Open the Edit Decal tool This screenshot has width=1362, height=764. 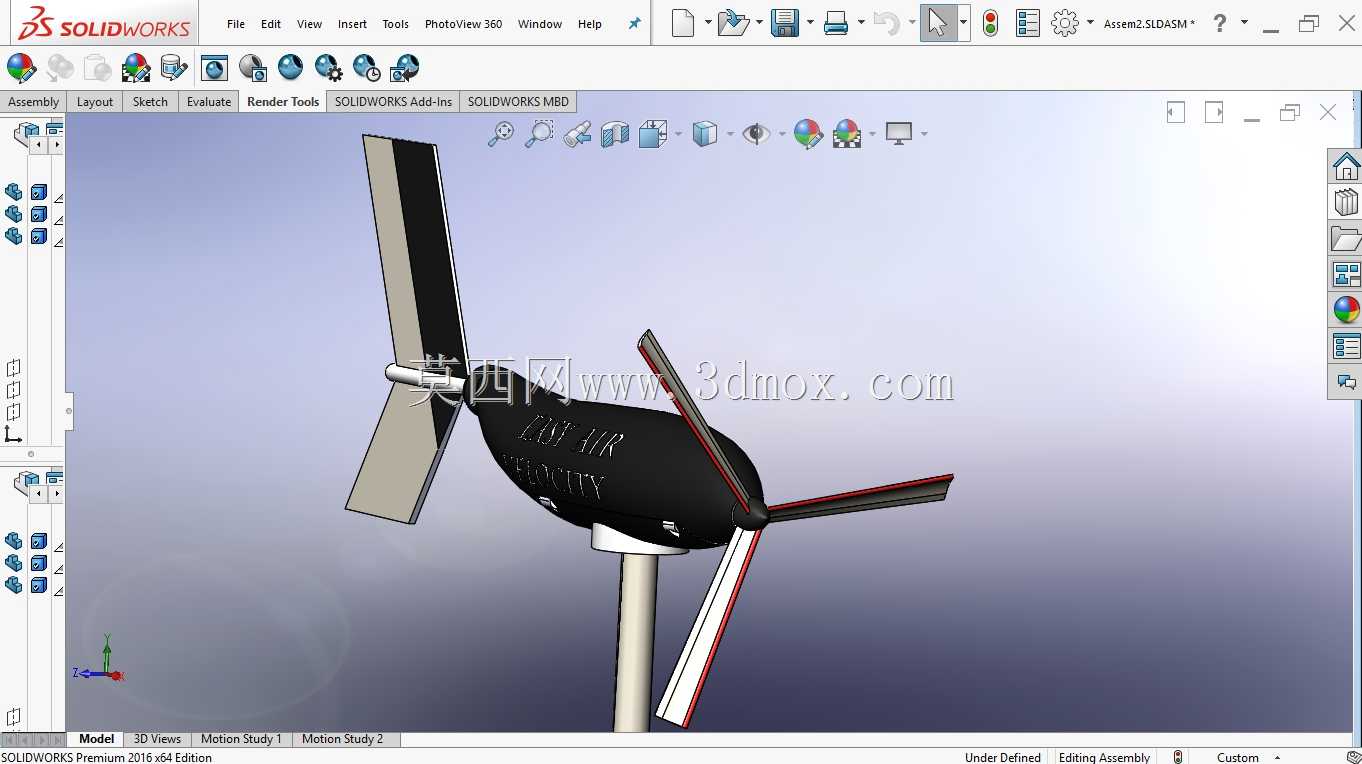point(174,68)
